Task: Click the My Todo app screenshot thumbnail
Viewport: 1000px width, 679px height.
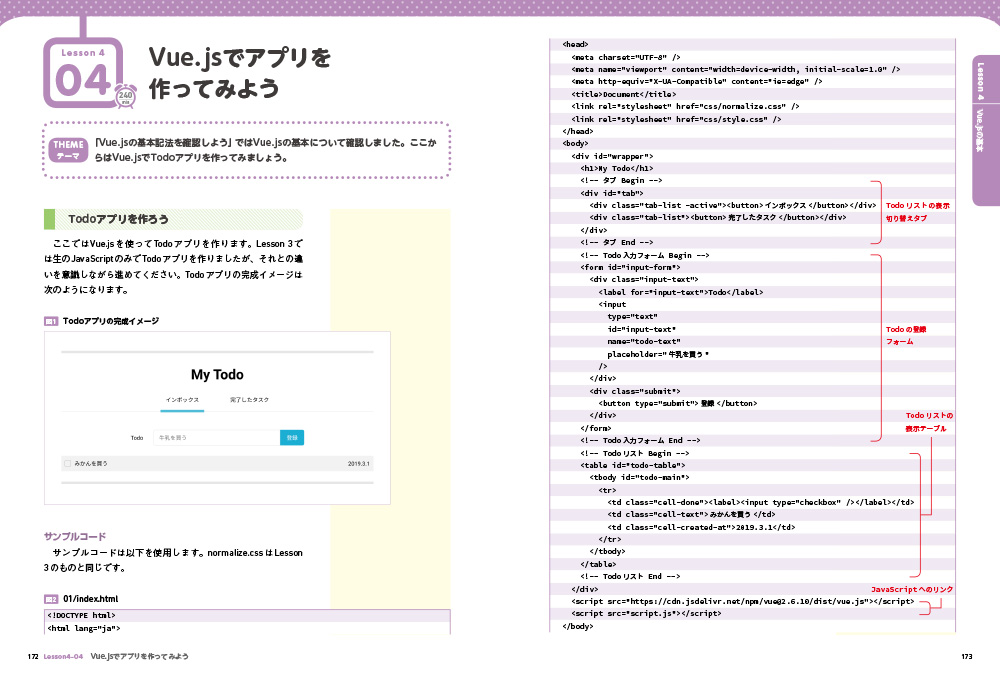Action: tap(217, 418)
